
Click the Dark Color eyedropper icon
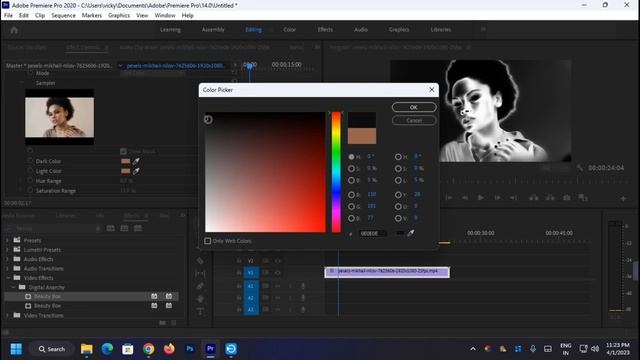(136, 161)
